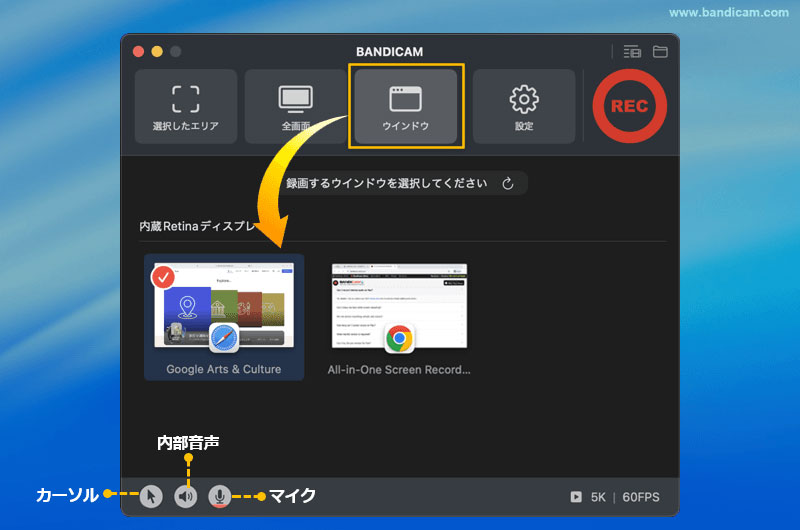Viewport: 800px width, 530px height.
Task: Minimize Bandicam with the yellow button
Action: click(157, 52)
